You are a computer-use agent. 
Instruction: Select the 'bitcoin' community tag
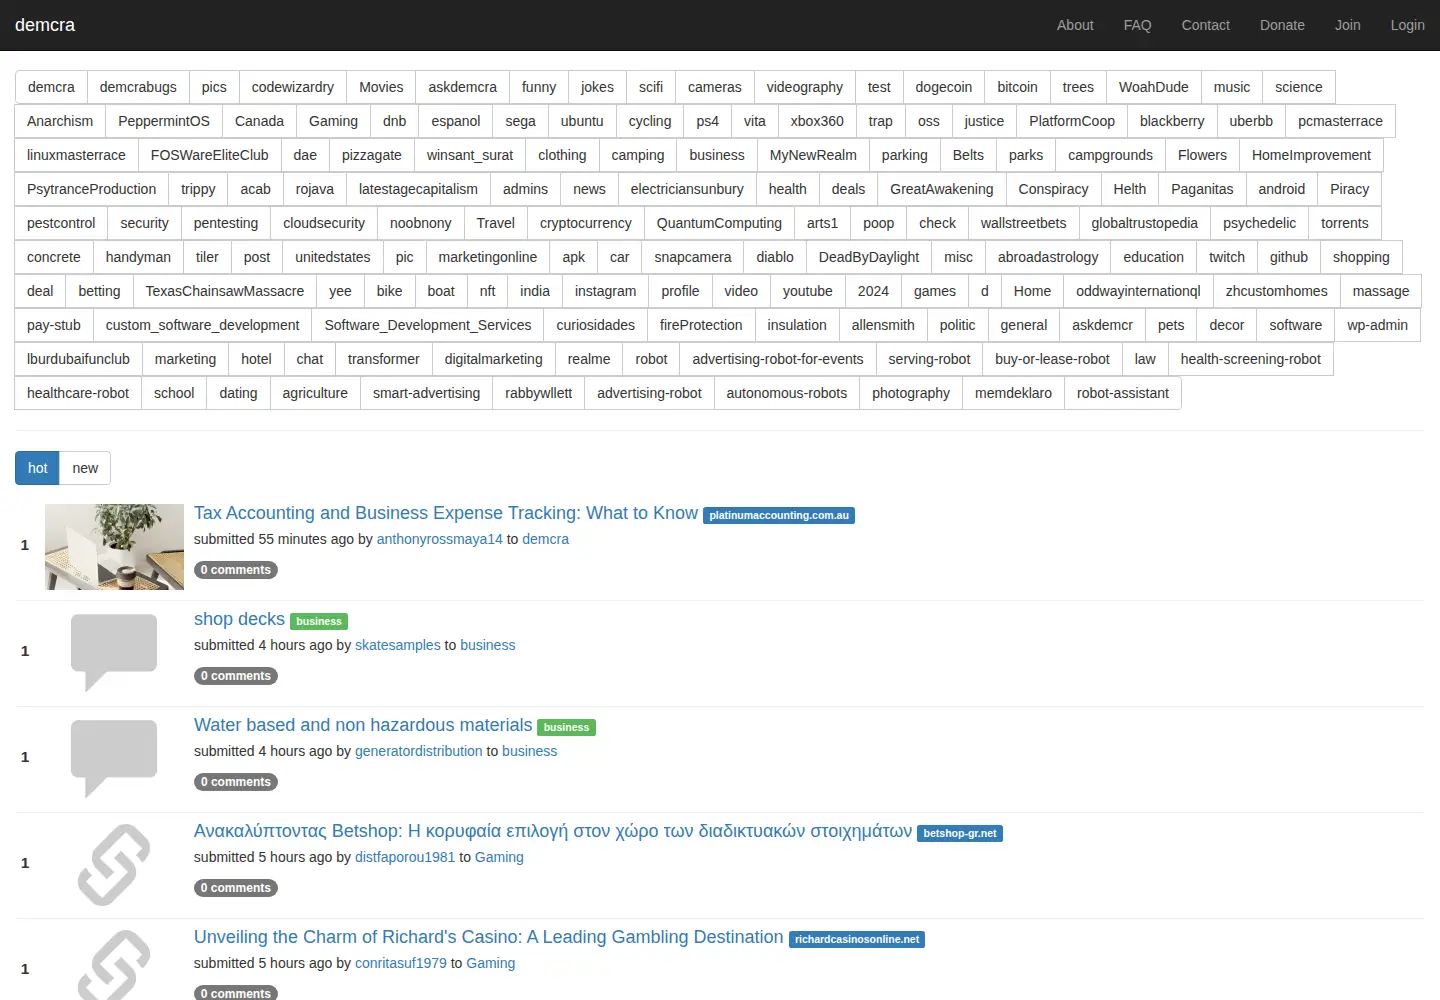pyautogui.click(x=1017, y=87)
